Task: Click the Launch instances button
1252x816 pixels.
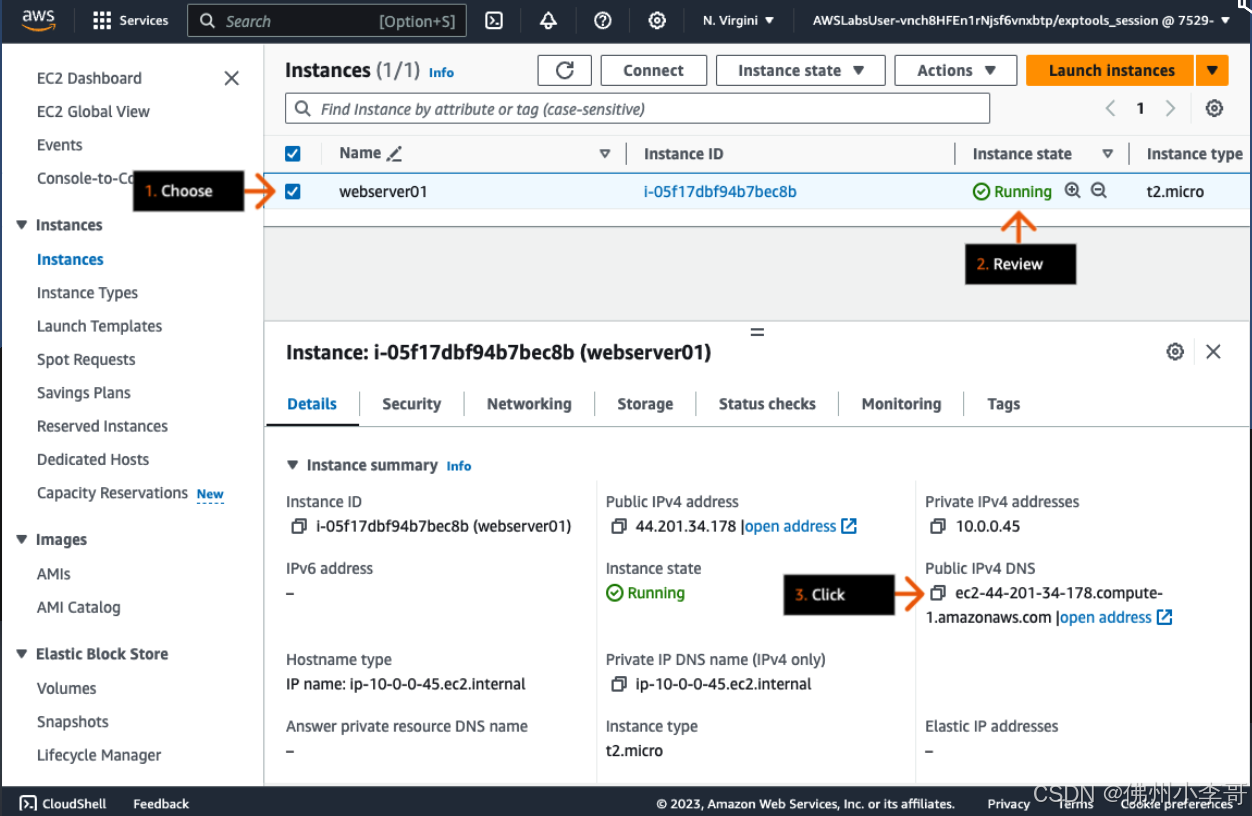Action: [1110, 70]
